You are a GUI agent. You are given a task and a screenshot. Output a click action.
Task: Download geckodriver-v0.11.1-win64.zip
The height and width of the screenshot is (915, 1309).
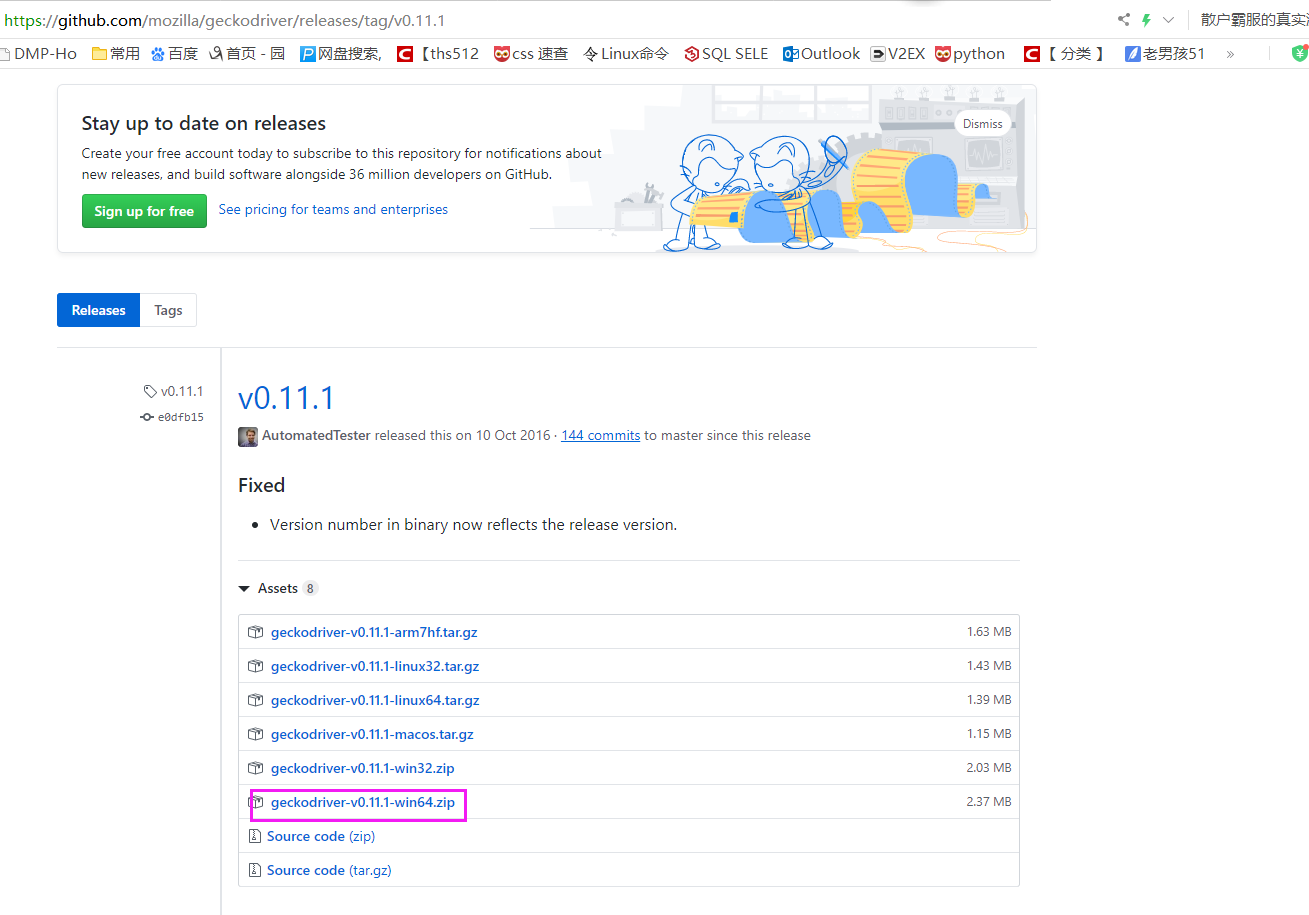click(363, 802)
